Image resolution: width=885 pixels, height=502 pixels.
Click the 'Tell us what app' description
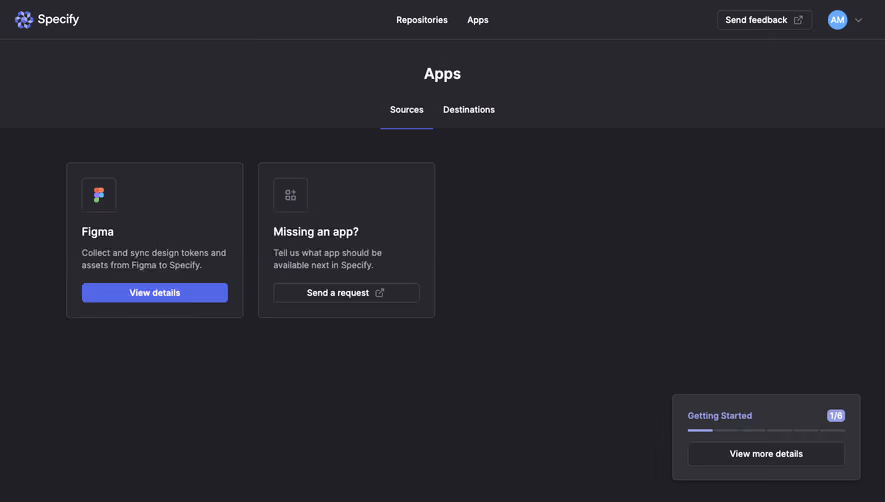point(327,259)
